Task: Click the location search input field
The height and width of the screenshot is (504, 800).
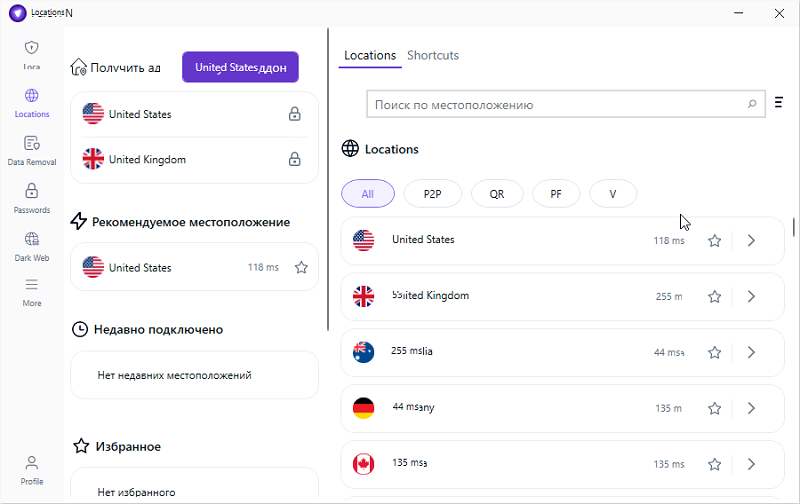Action: [x=555, y=104]
